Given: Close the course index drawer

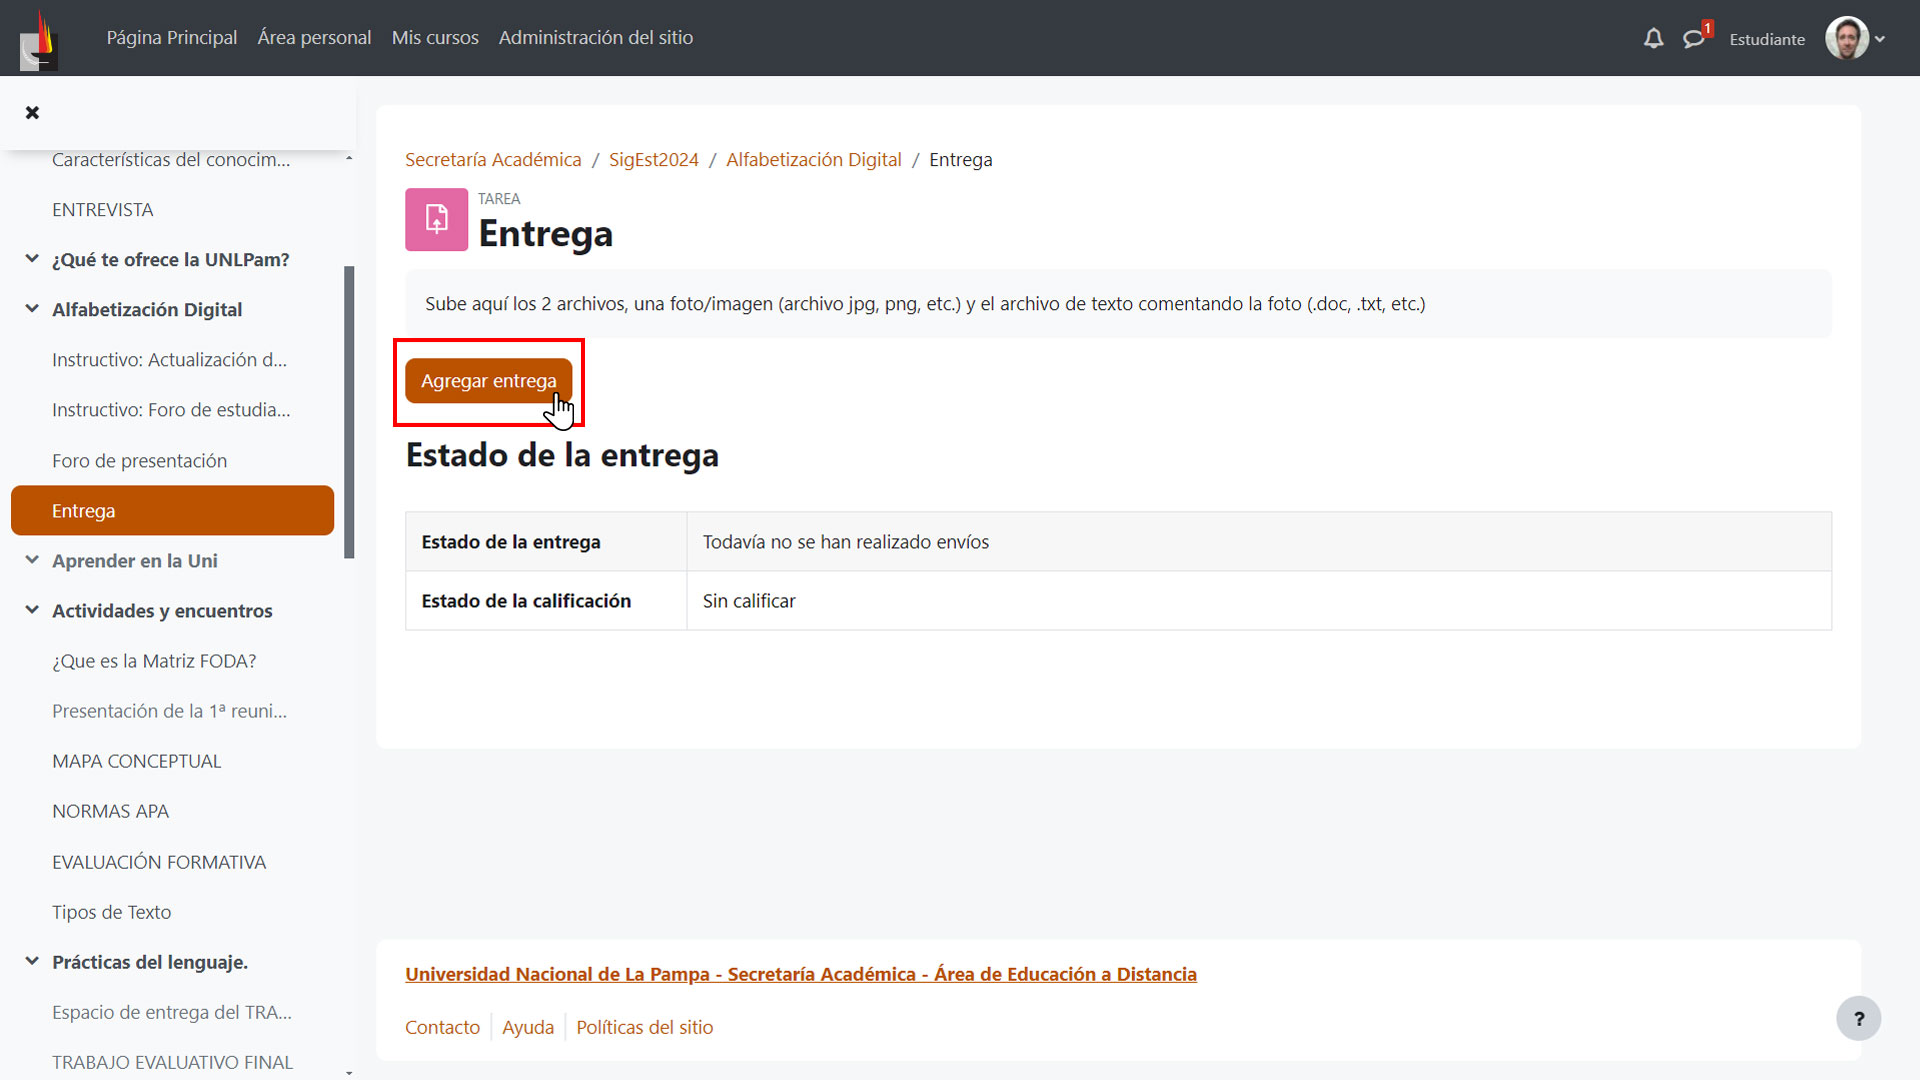Looking at the screenshot, I should point(32,112).
